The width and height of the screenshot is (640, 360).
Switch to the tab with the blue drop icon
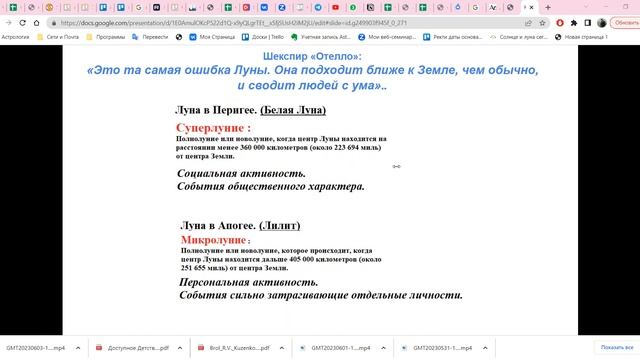(458, 7)
